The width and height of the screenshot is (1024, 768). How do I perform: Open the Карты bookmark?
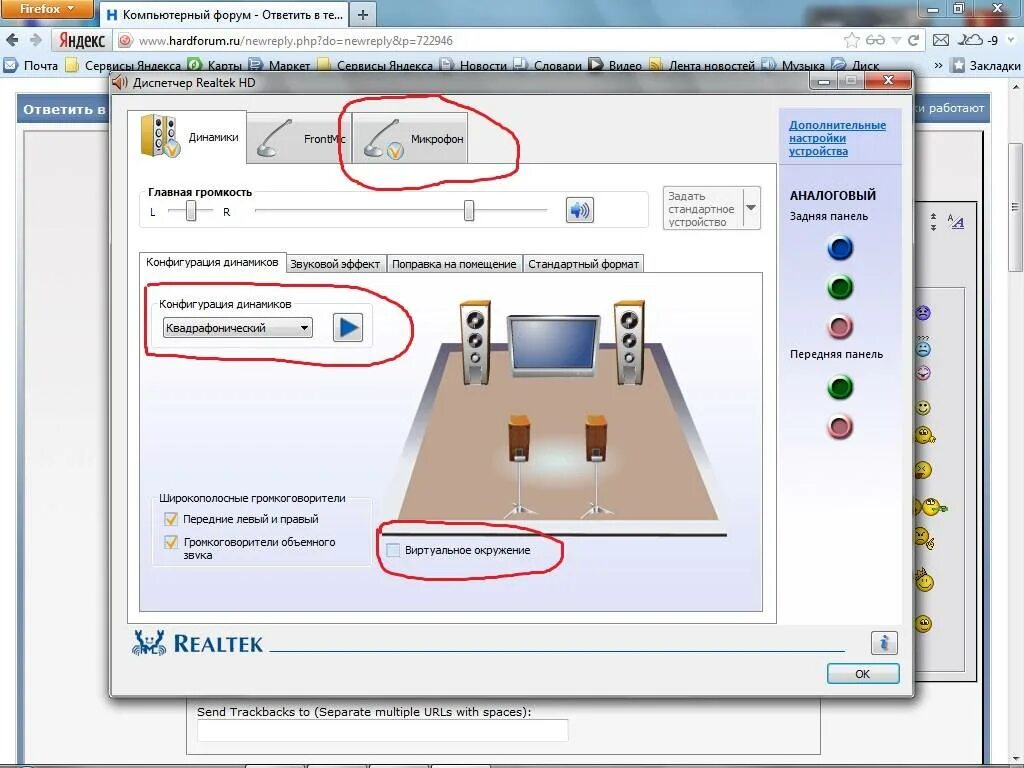(214, 65)
